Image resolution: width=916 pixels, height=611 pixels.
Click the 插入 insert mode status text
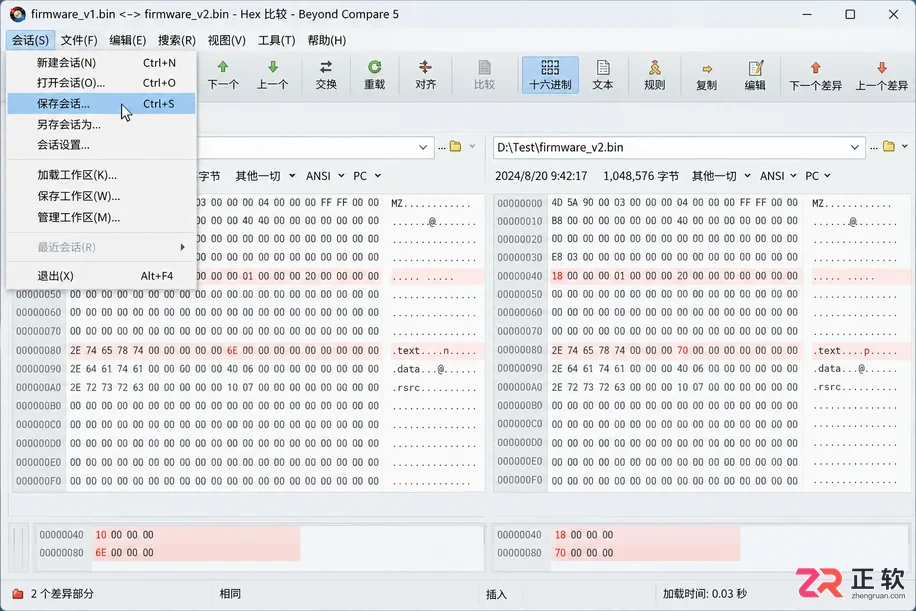coord(496,594)
